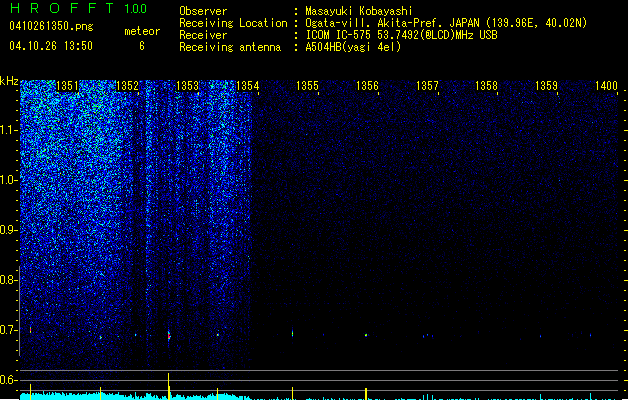Click the 0.9 kHz frequency label
Viewport: 629px width, 400px height.
pyautogui.click(x=8, y=230)
